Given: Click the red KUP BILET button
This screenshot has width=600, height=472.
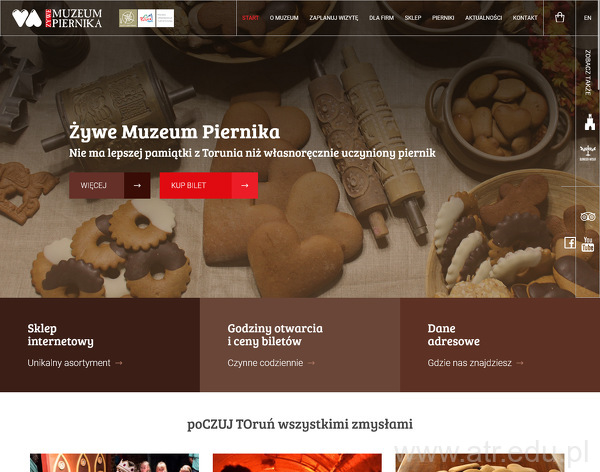Looking at the screenshot, I should [209, 185].
